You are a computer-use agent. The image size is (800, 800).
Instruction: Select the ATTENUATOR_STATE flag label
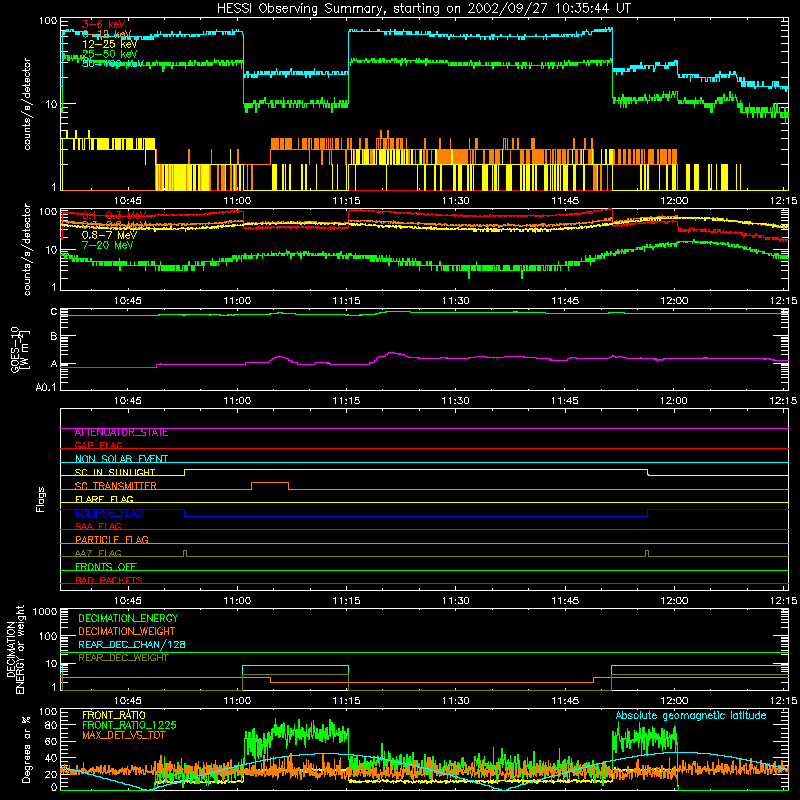(121, 433)
